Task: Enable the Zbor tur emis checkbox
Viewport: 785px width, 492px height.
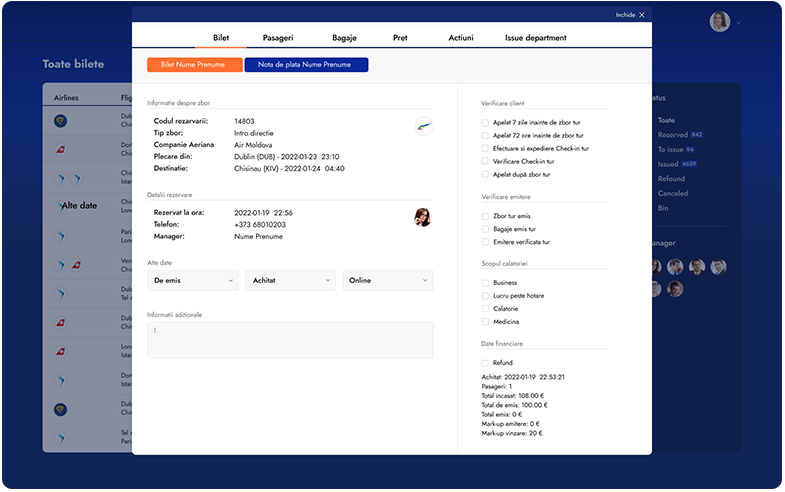Action: (485, 216)
